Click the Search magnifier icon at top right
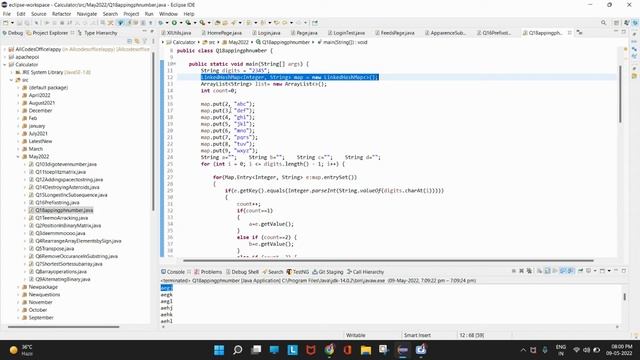This screenshot has width=640, height=360. (603, 23)
